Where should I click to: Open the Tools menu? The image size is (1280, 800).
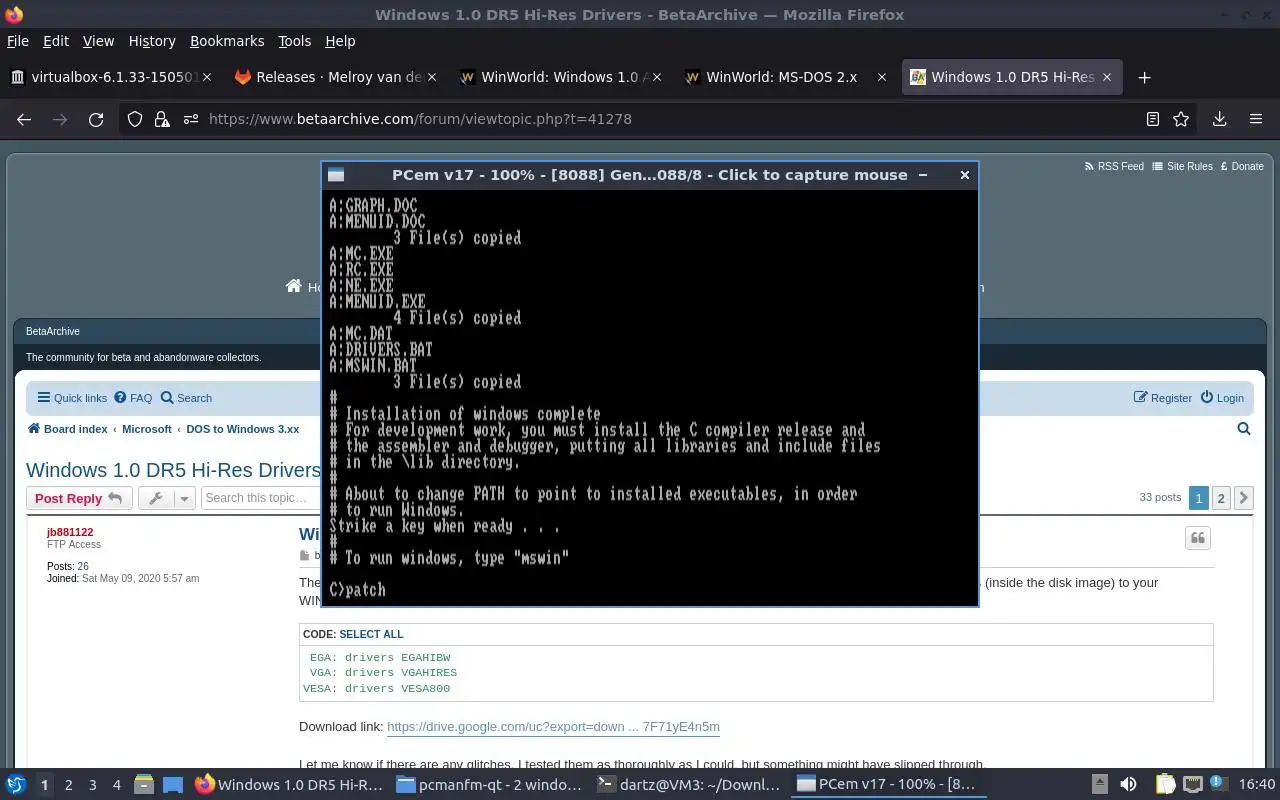pyautogui.click(x=294, y=41)
